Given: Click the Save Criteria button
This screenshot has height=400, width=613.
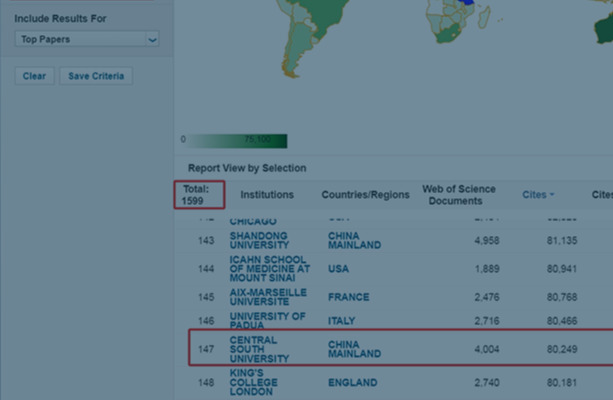Looking at the screenshot, I should pos(96,76).
